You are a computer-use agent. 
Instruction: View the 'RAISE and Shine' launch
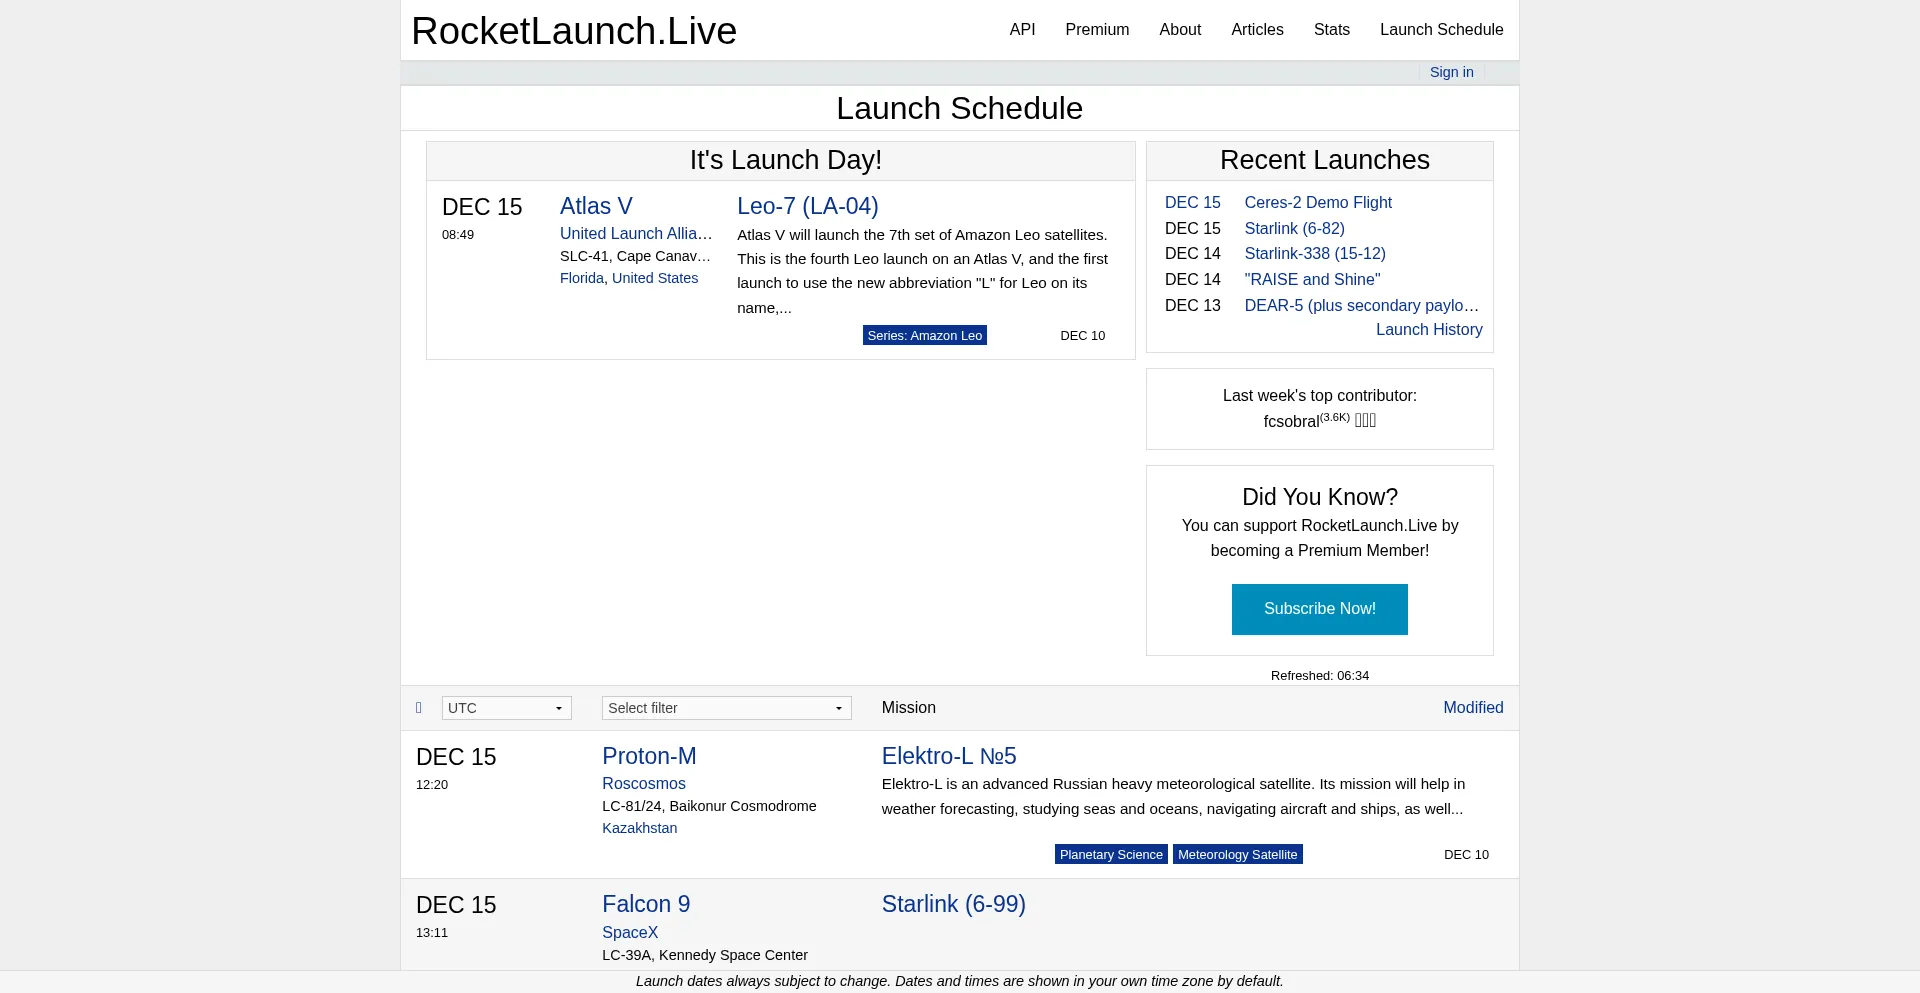pos(1312,279)
